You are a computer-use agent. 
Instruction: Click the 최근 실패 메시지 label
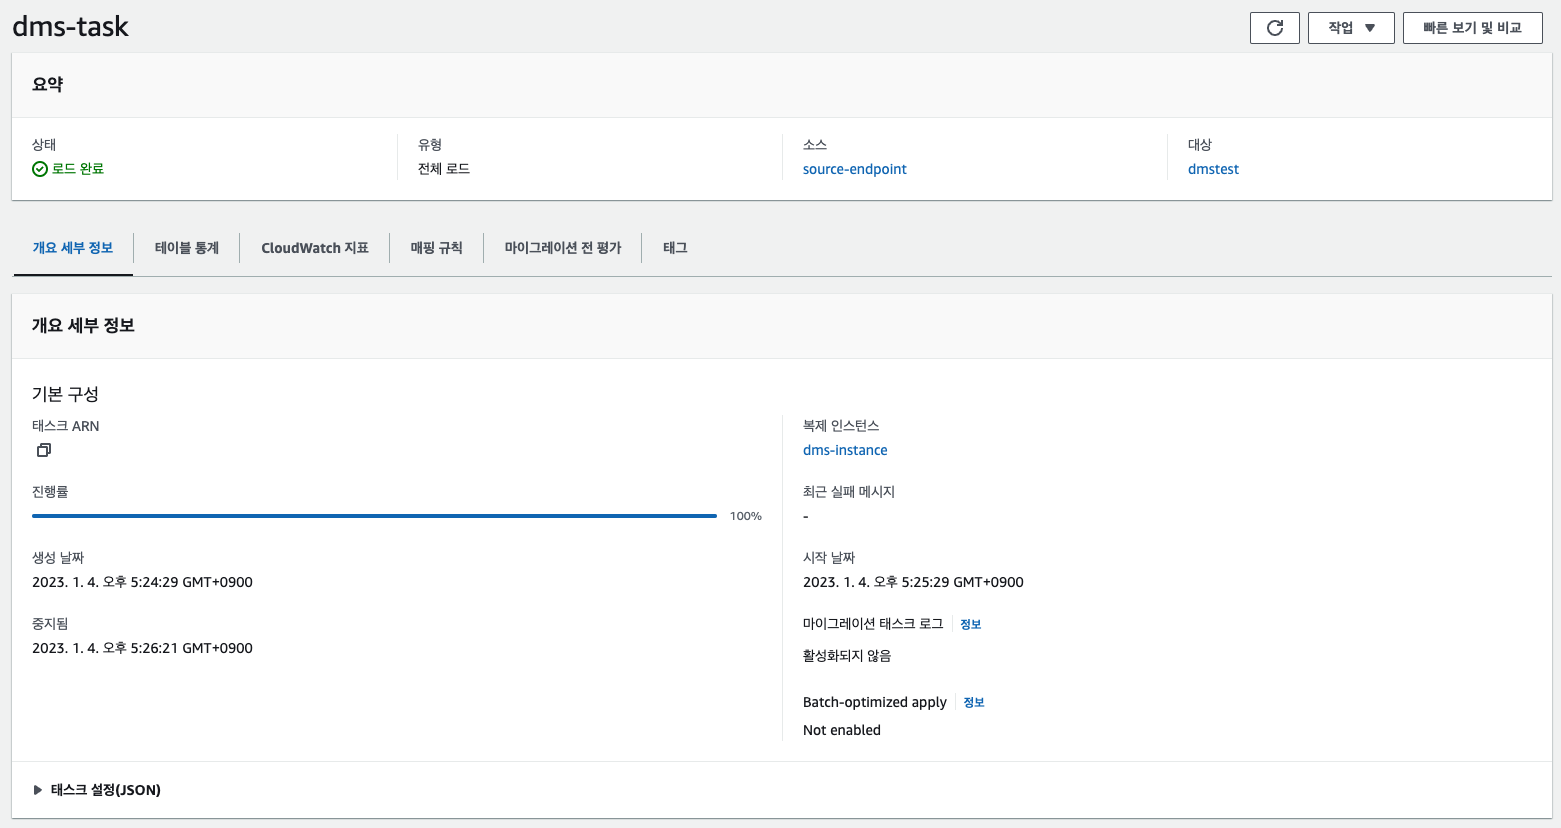point(849,492)
